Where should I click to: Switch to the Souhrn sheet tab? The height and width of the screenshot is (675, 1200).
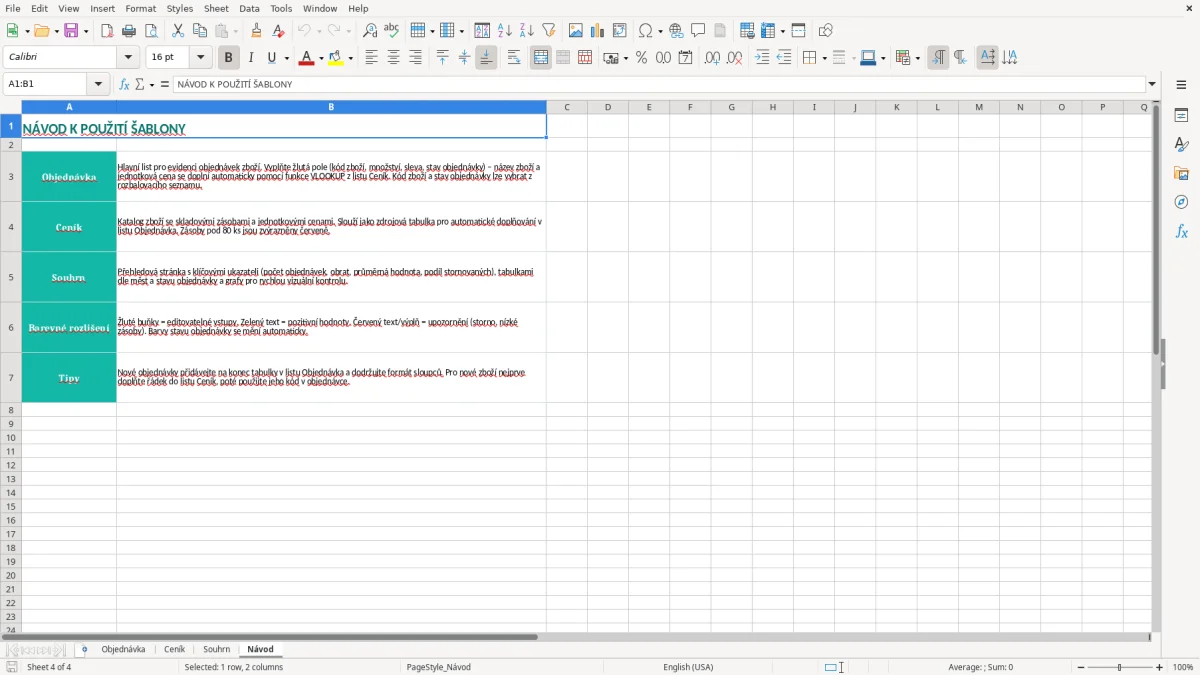pyautogui.click(x=216, y=649)
